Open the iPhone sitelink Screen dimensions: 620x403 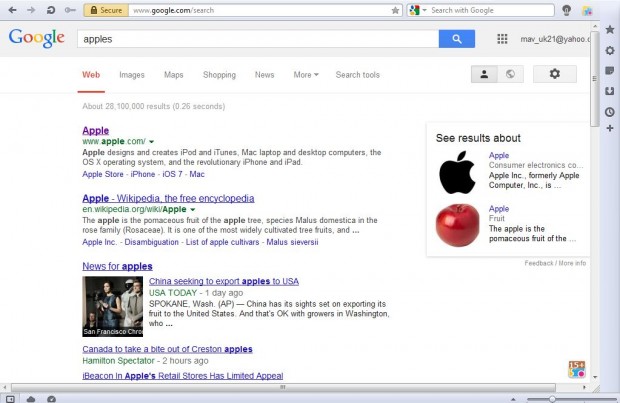click(143, 174)
